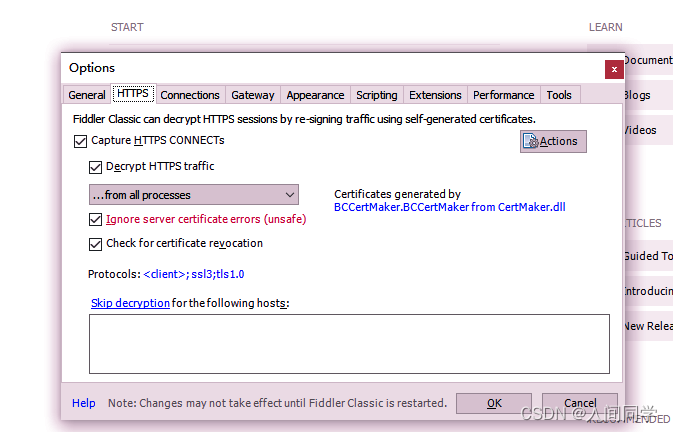Image resolution: width=673 pixels, height=432 pixels.
Task: Select the HTTPS tab
Action: point(133,94)
